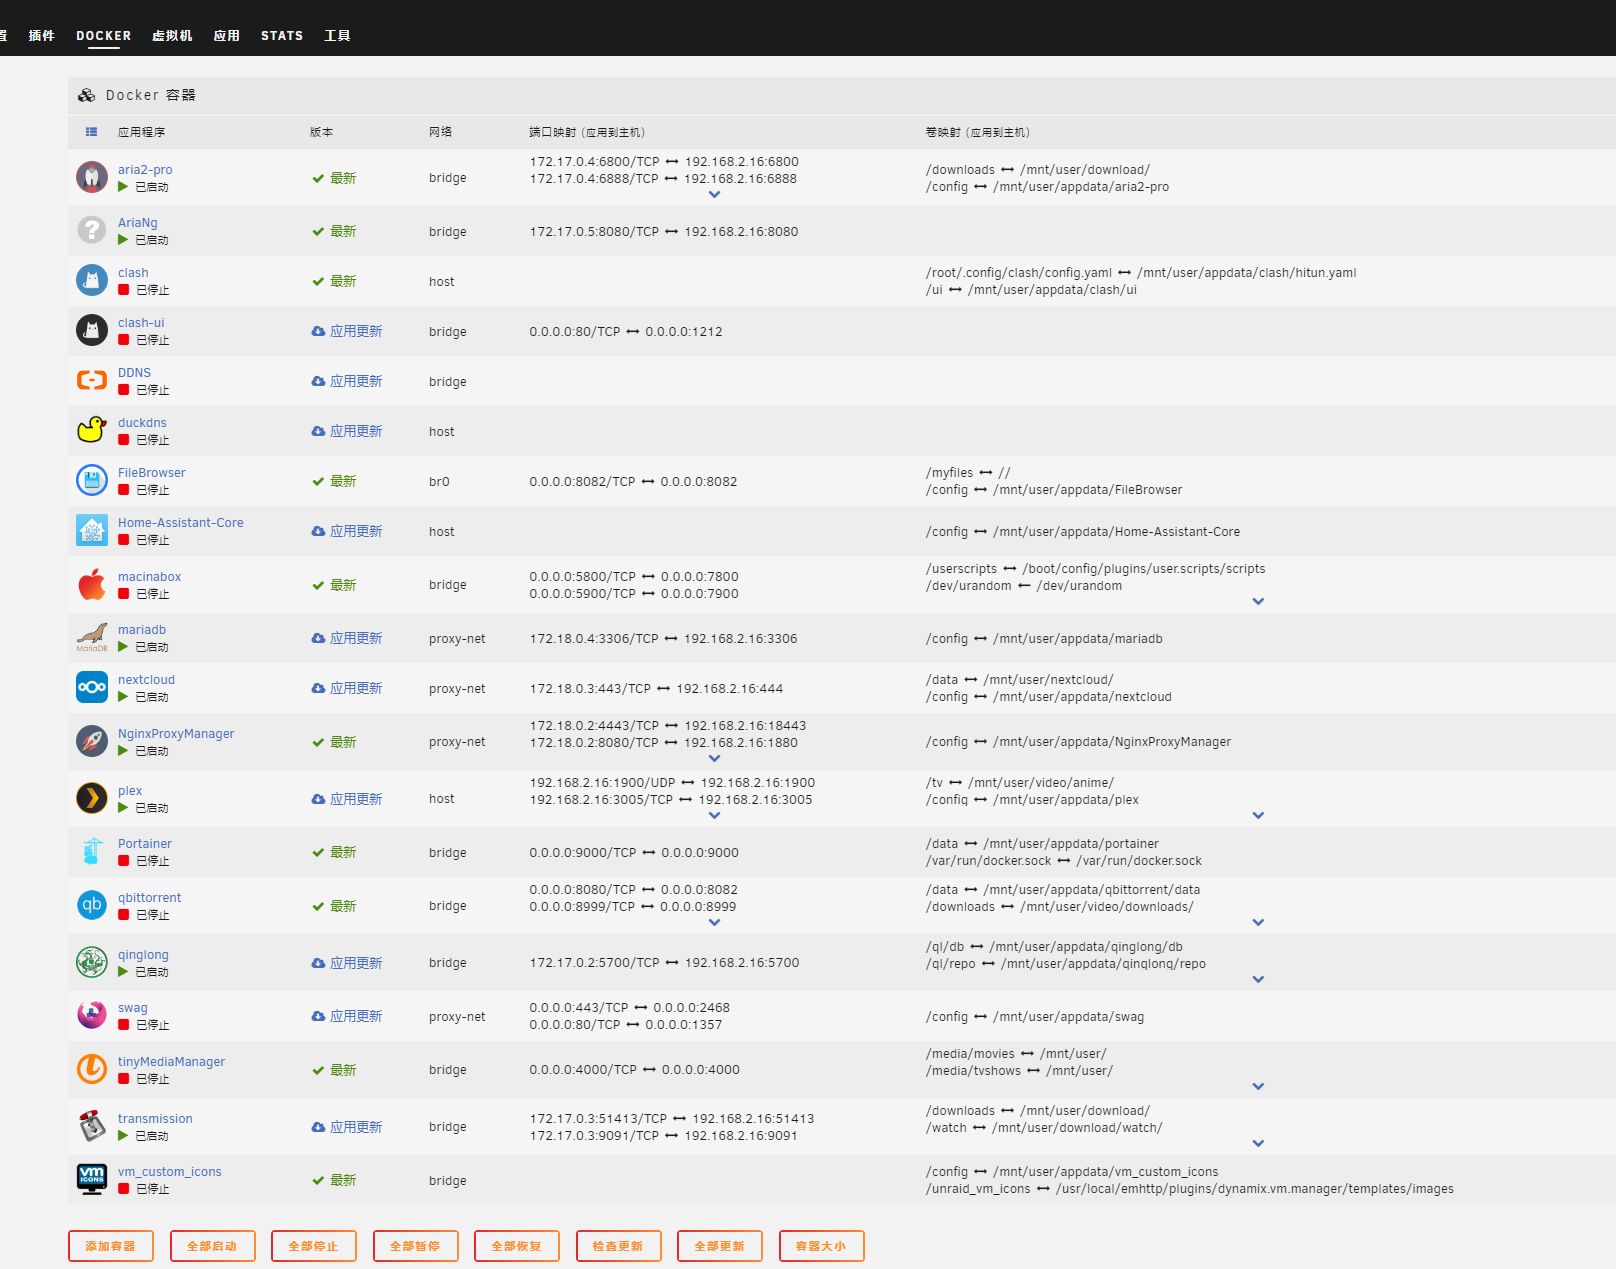Screen dimensions: 1616x1269
Task: Click 应用更新 link for clash-ui
Action: pos(356,331)
